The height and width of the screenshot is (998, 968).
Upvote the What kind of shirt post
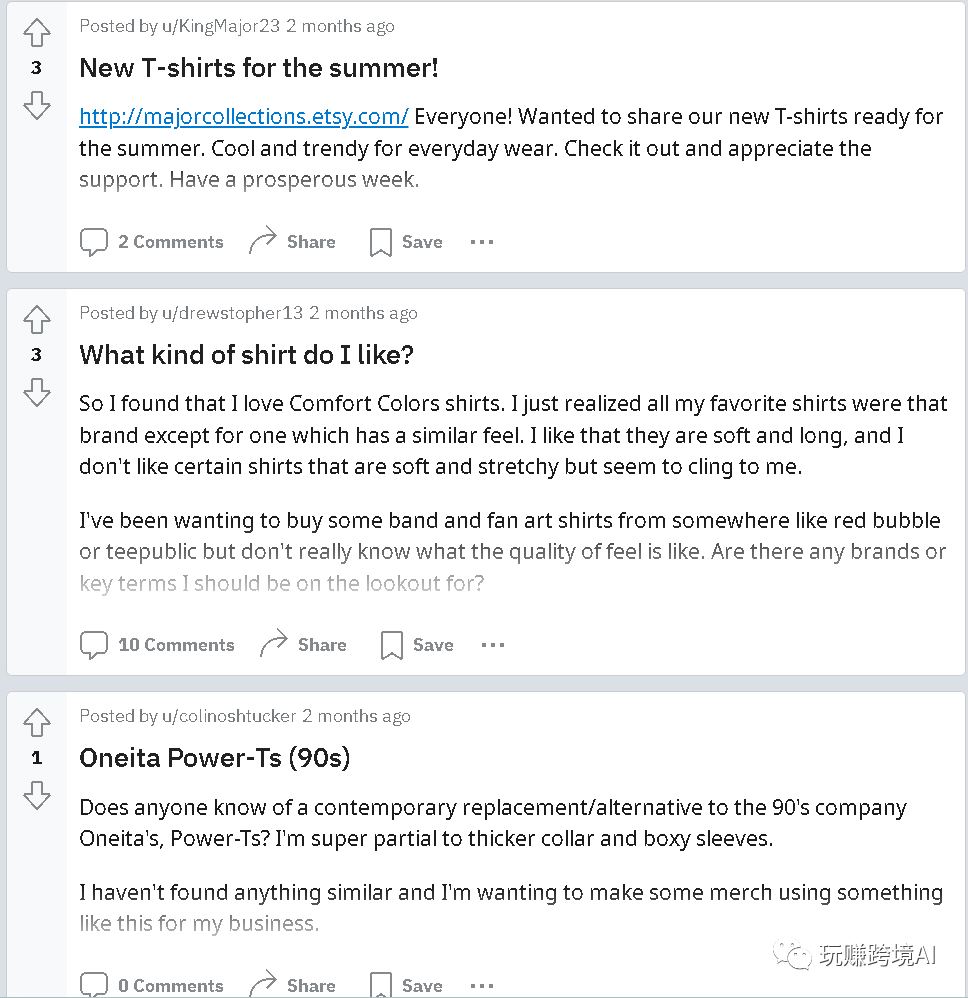tap(37, 320)
